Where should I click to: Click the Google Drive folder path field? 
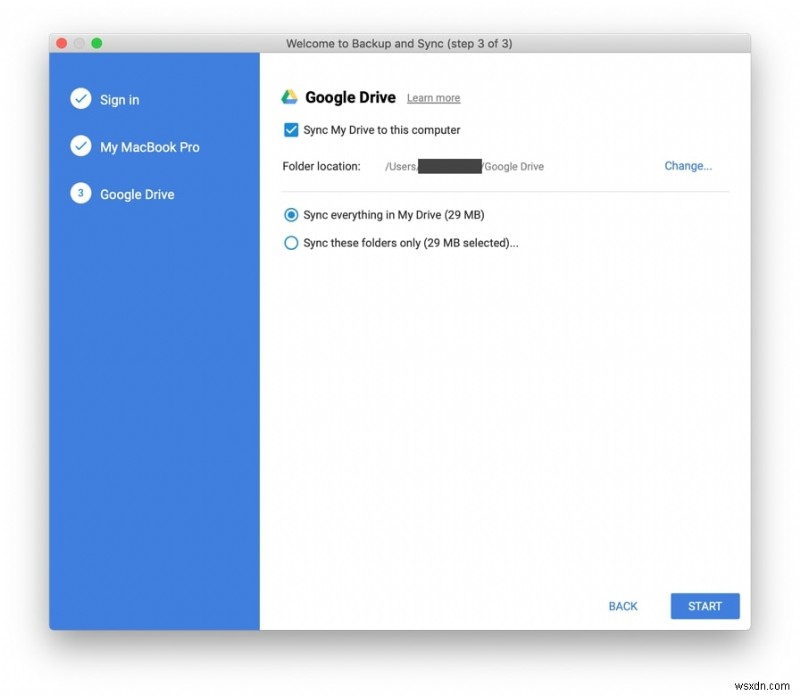pyautogui.click(x=465, y=166)
